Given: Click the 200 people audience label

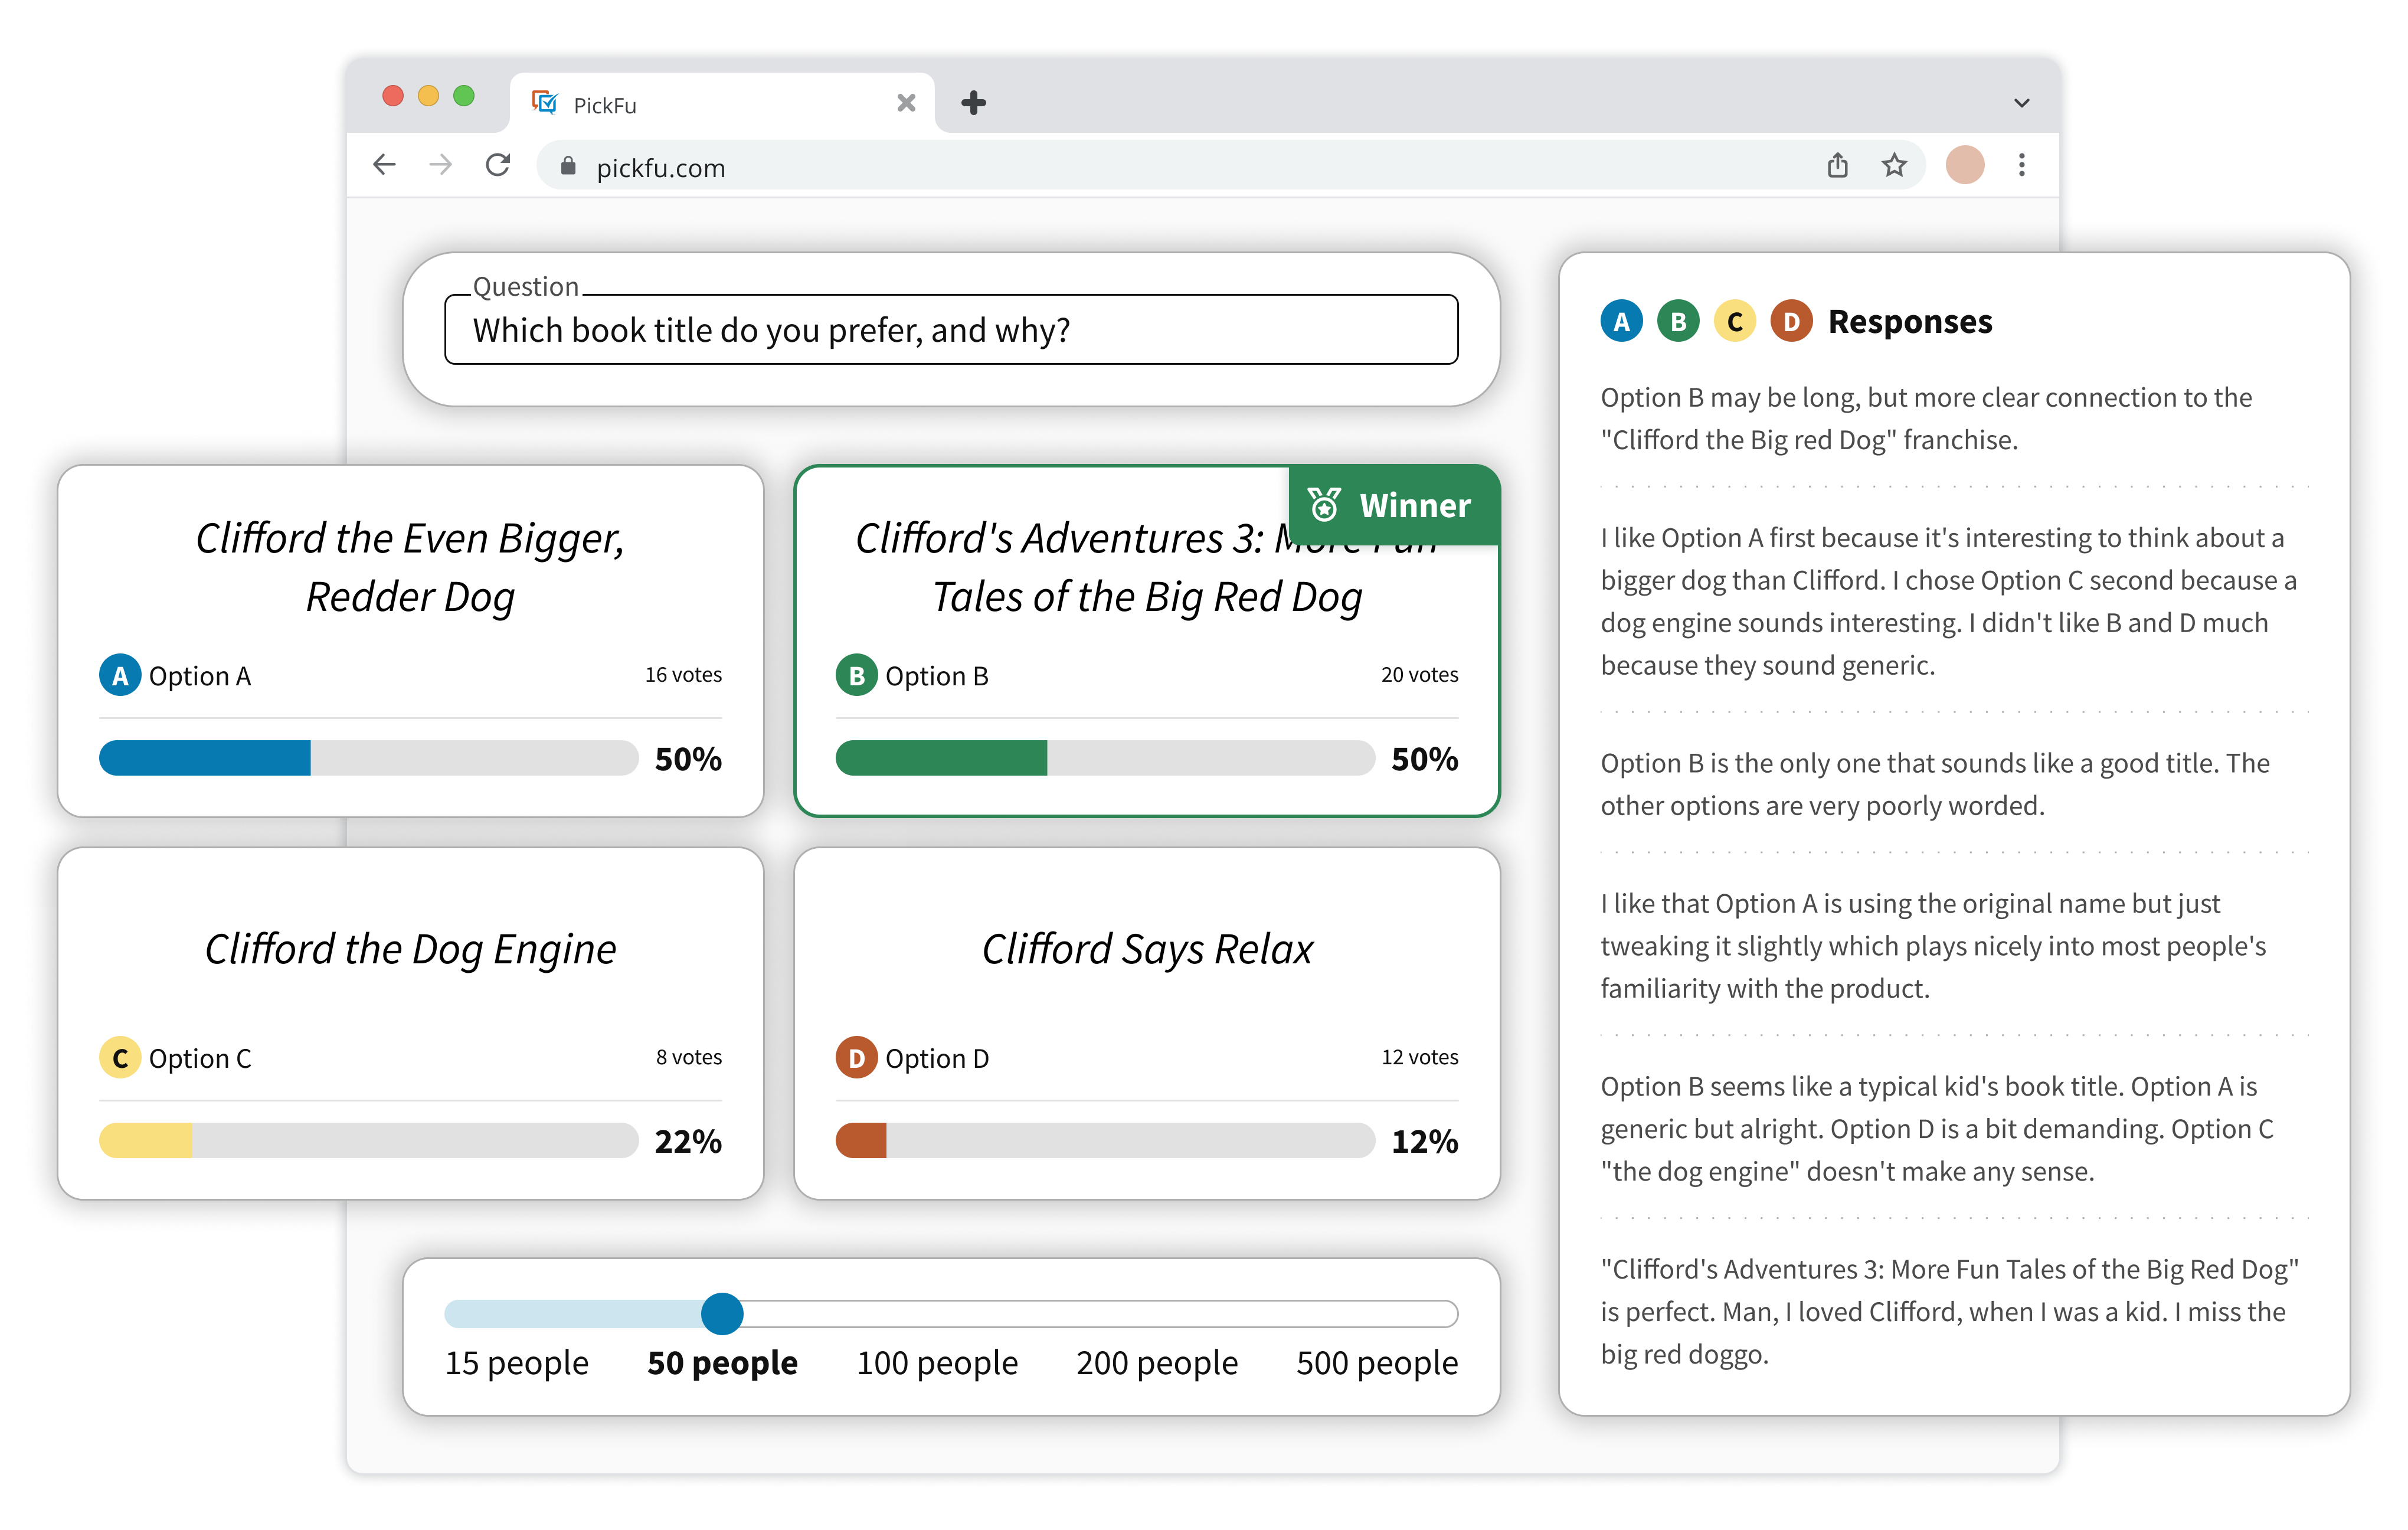Looking at the screenshot, I should 1156,1362.
